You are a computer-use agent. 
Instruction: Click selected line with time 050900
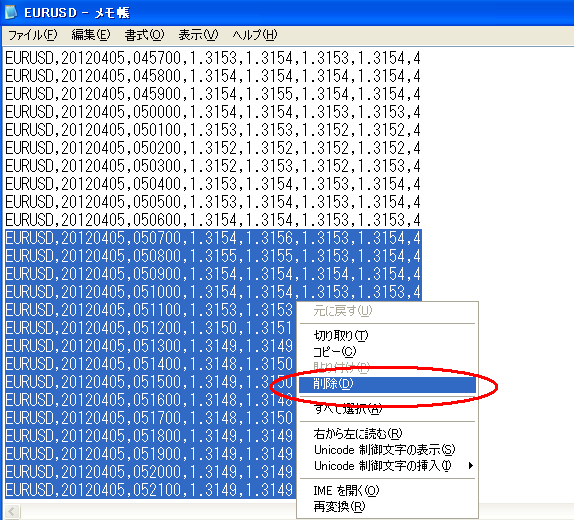coord(213,274)
